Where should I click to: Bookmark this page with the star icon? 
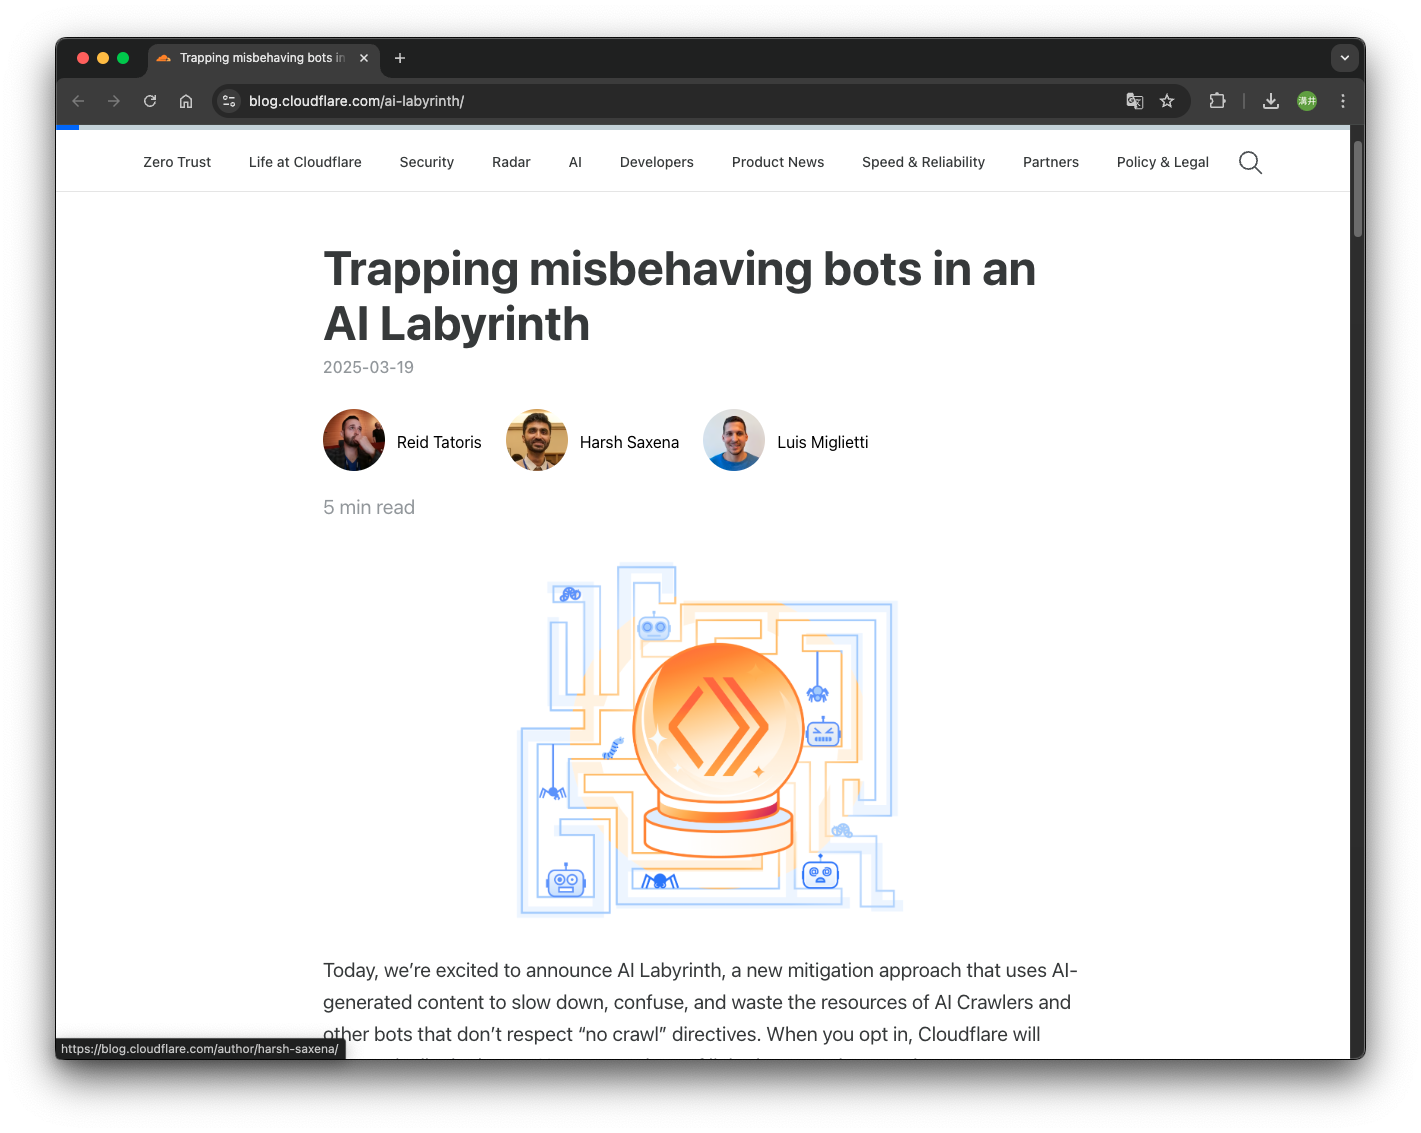click(1167, 101)
